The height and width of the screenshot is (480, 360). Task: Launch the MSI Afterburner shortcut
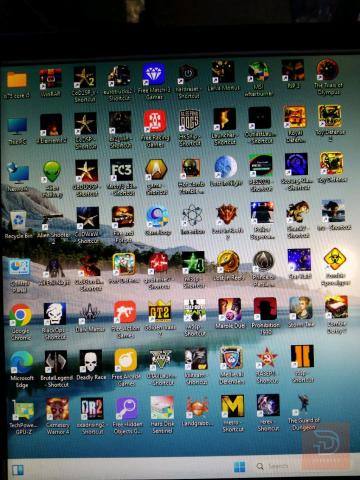click(x=259, y=71)
